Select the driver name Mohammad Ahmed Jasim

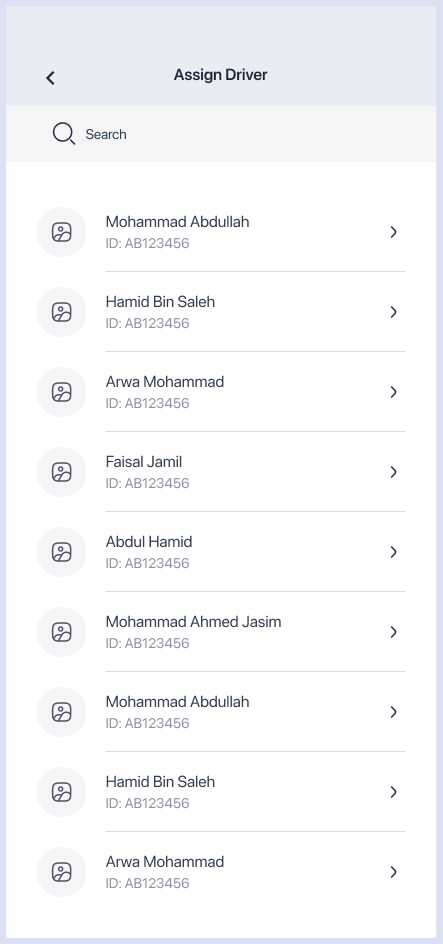tap(193, 622)
